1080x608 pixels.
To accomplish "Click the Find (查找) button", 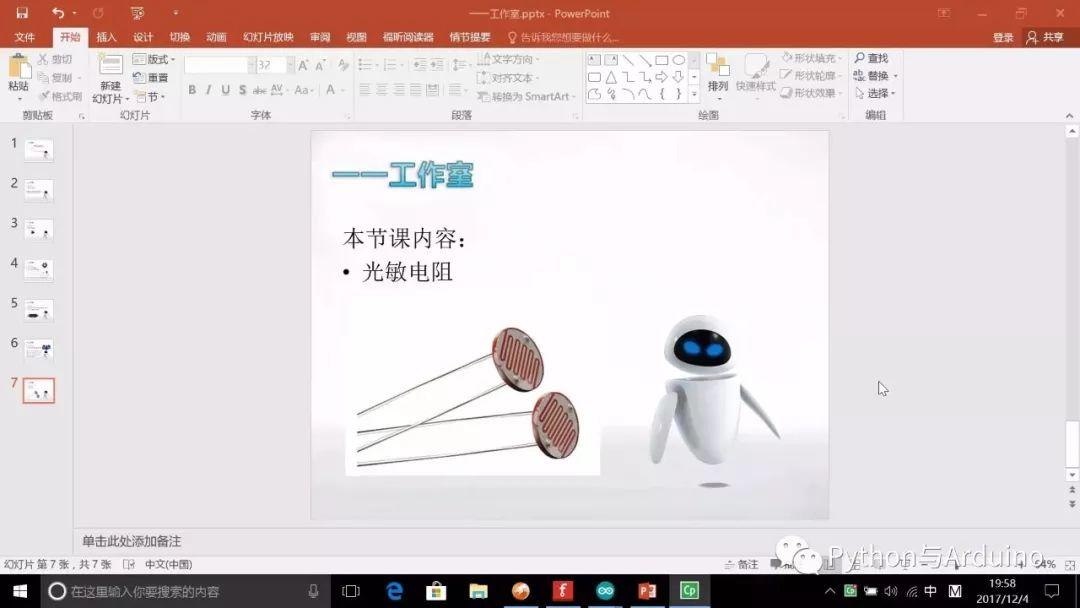I will click(871, 59).
